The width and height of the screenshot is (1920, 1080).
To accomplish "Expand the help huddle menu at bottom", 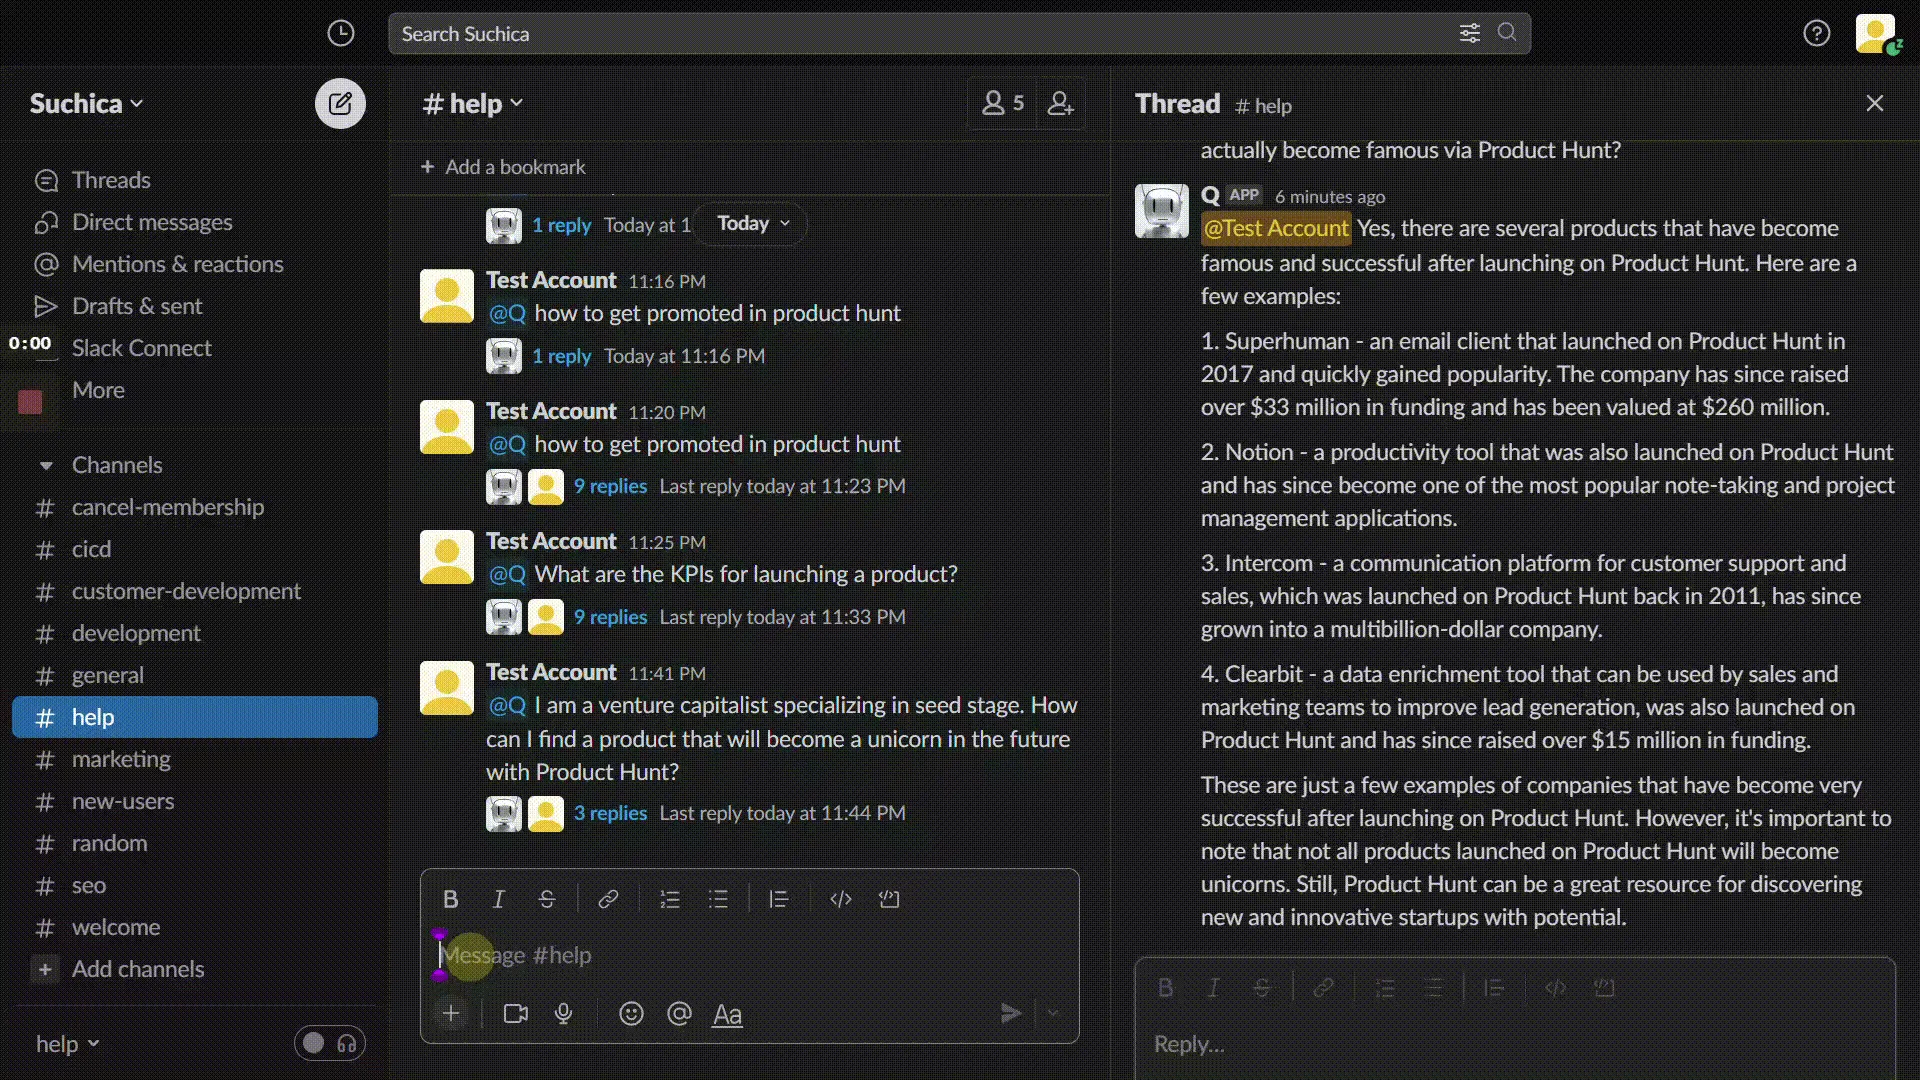I will click(x=68, y=1044).
